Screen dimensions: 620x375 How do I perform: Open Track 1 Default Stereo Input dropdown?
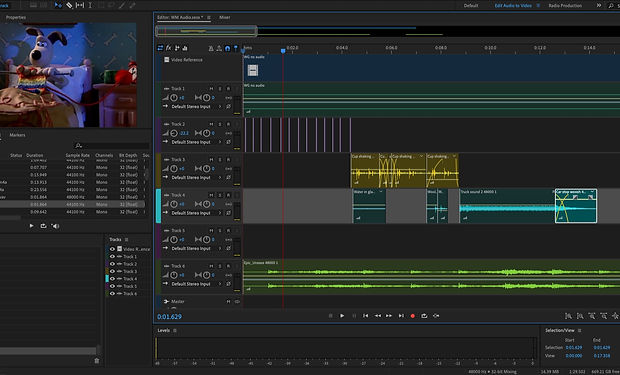(197, 106)
